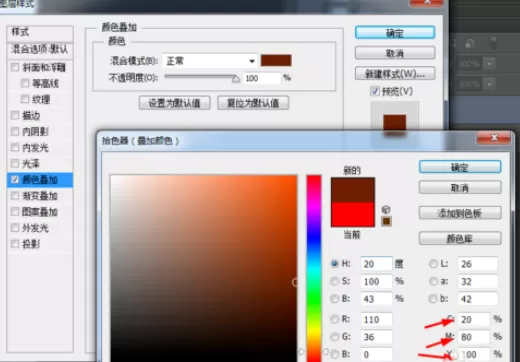Click the M magenta field showing 80
The image size is (520, 362).
(474, 337)
